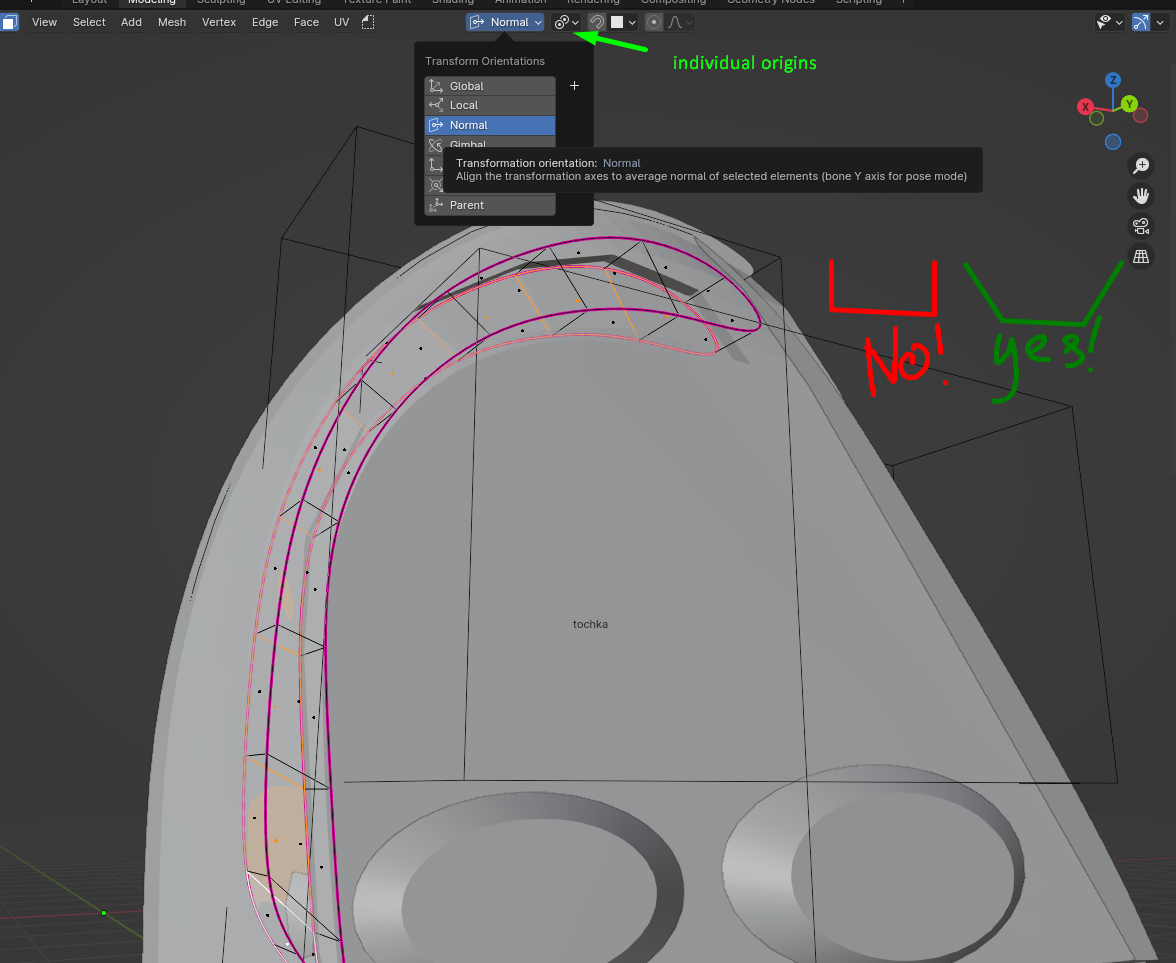This screenshot has height=963, width=1176.
Task: Open the Edge menu
Action: [x=265, y=22]
